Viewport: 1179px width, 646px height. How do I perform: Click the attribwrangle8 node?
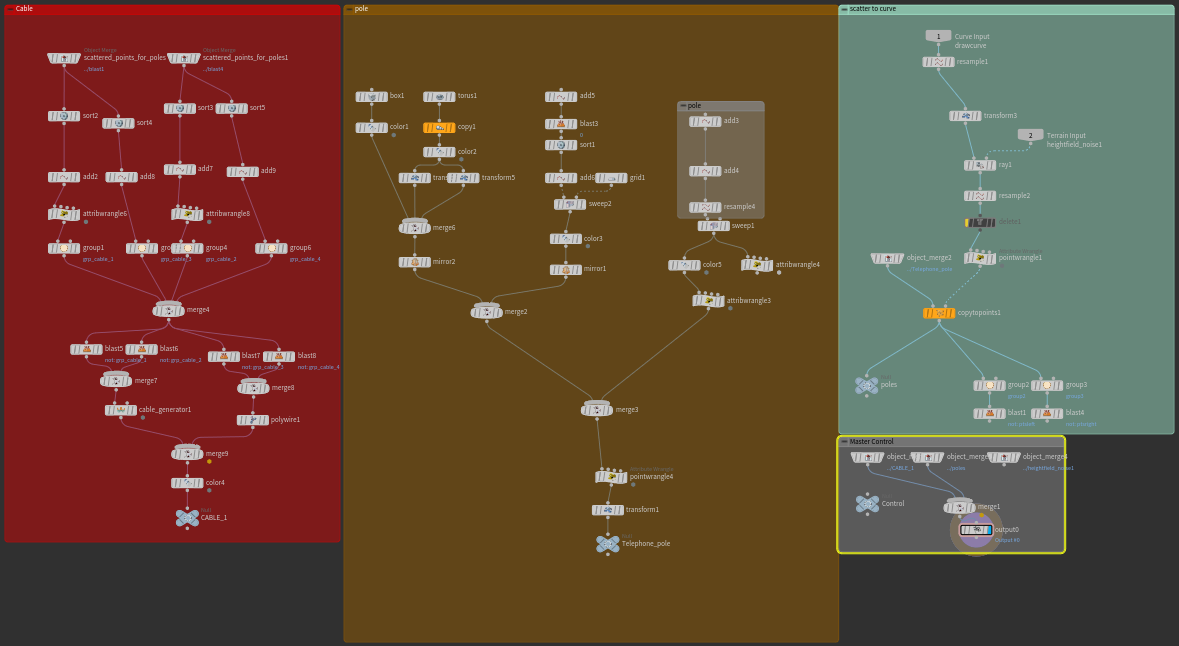click(x=187, y=214)
